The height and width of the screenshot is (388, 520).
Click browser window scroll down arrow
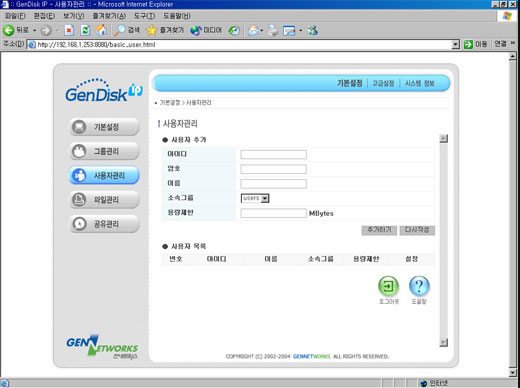pyautogui.click(x=513, y=372)
